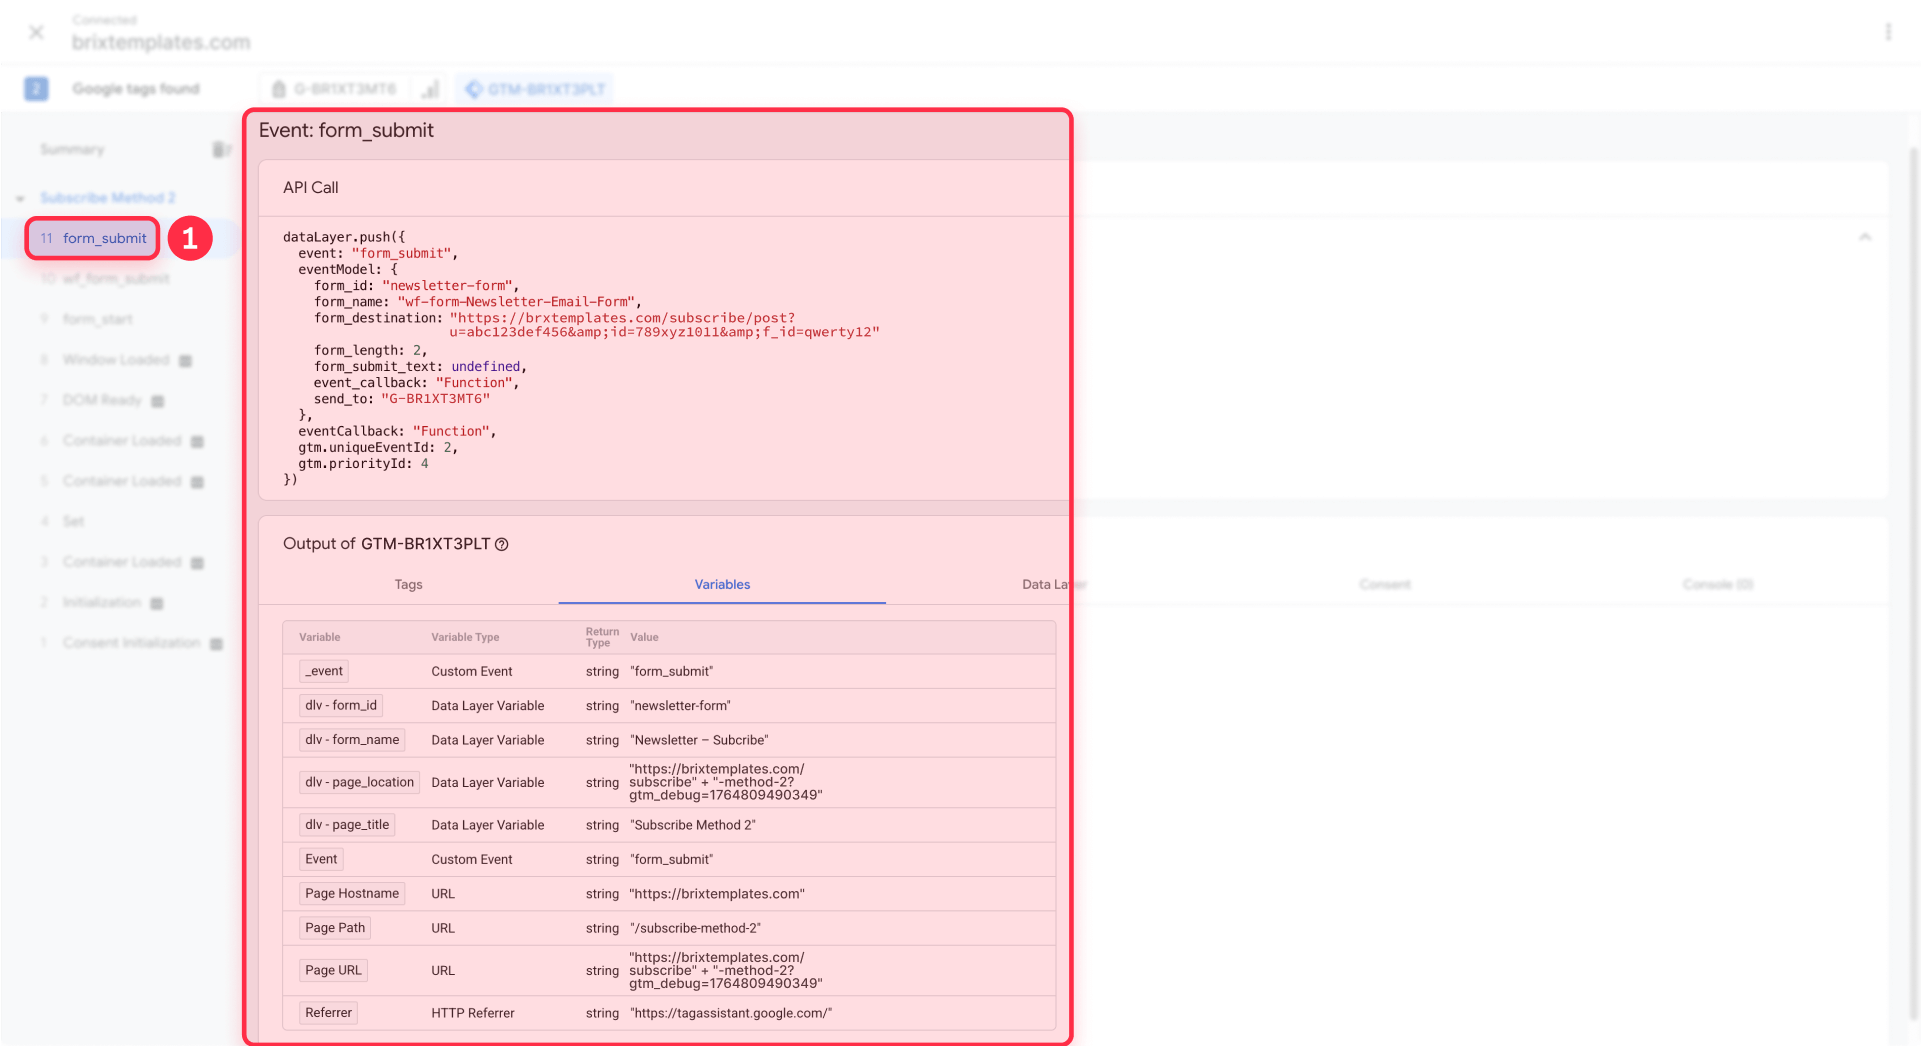The image size is (1921, 1046).
Task: Switch to the Data Layer tab
Action: (x=1054, y=585)
